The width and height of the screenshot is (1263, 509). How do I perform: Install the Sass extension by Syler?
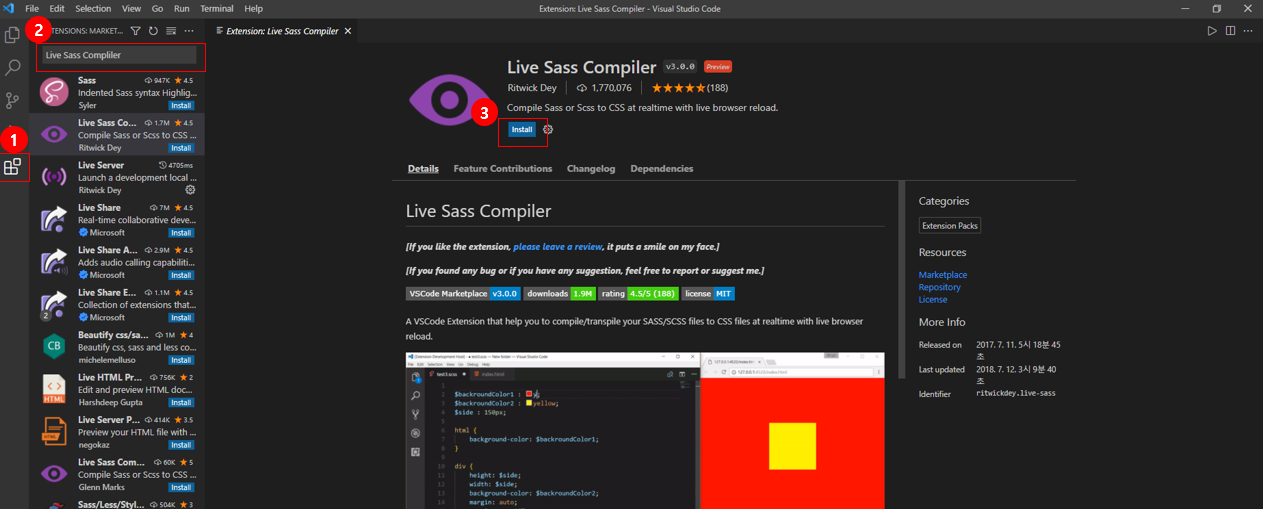181,105
